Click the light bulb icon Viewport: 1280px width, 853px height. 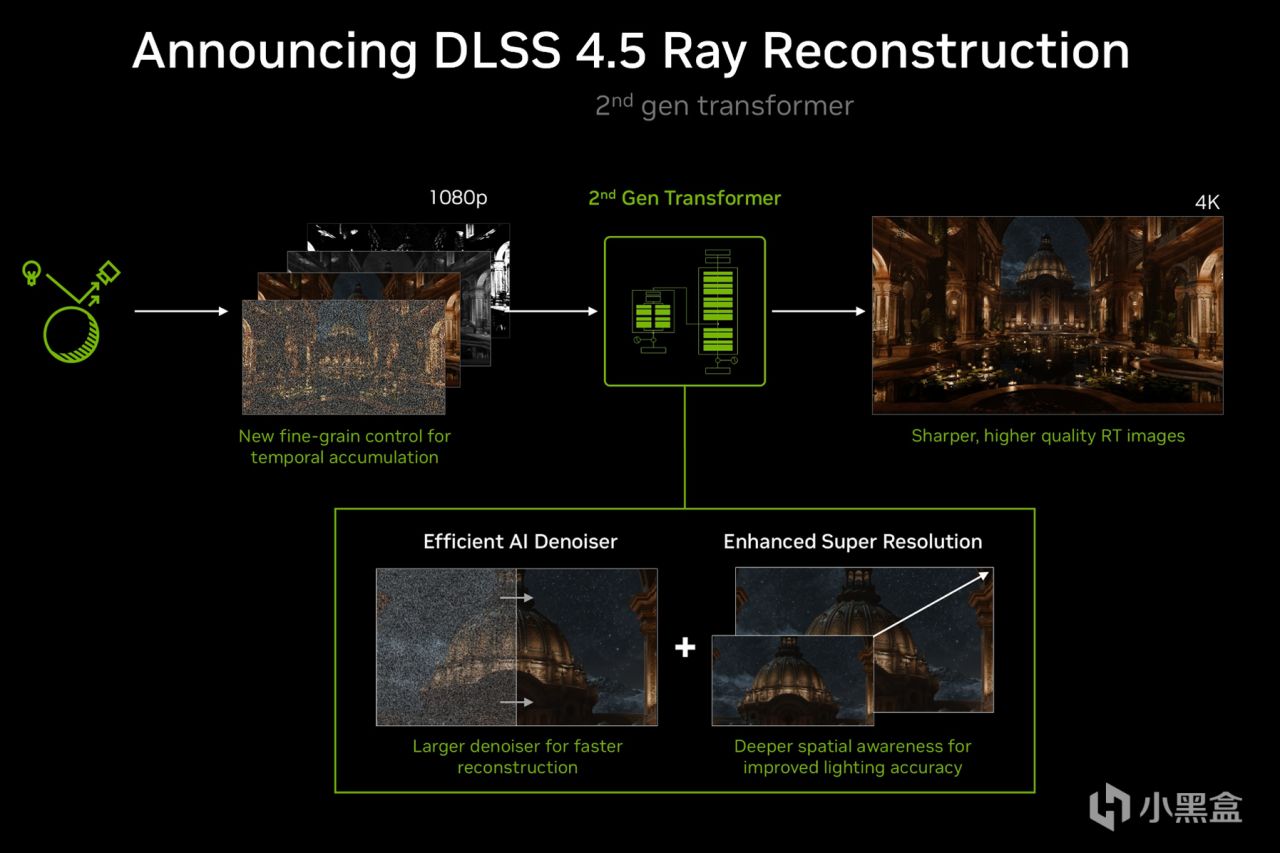(x=32, y=271)
